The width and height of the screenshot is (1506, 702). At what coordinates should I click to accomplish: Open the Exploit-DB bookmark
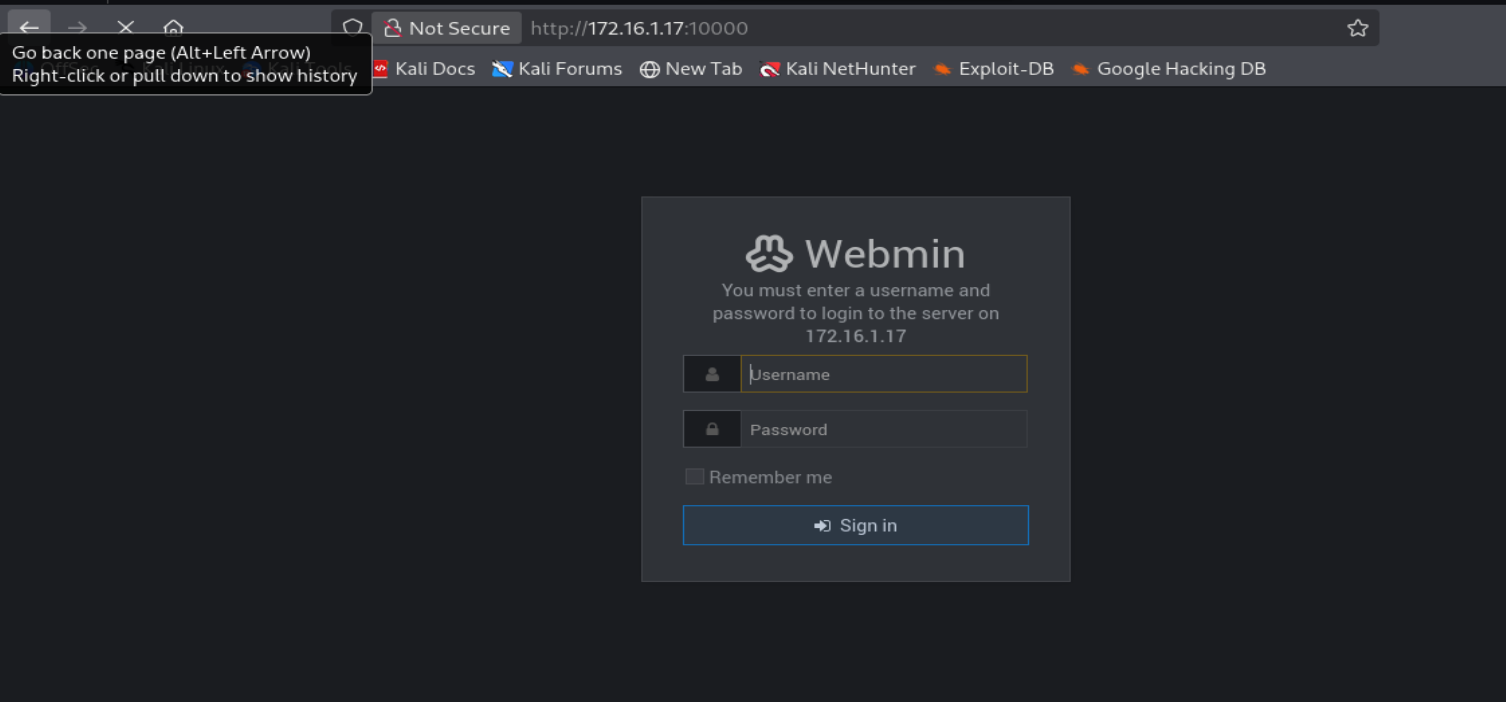tap(993, 69)
